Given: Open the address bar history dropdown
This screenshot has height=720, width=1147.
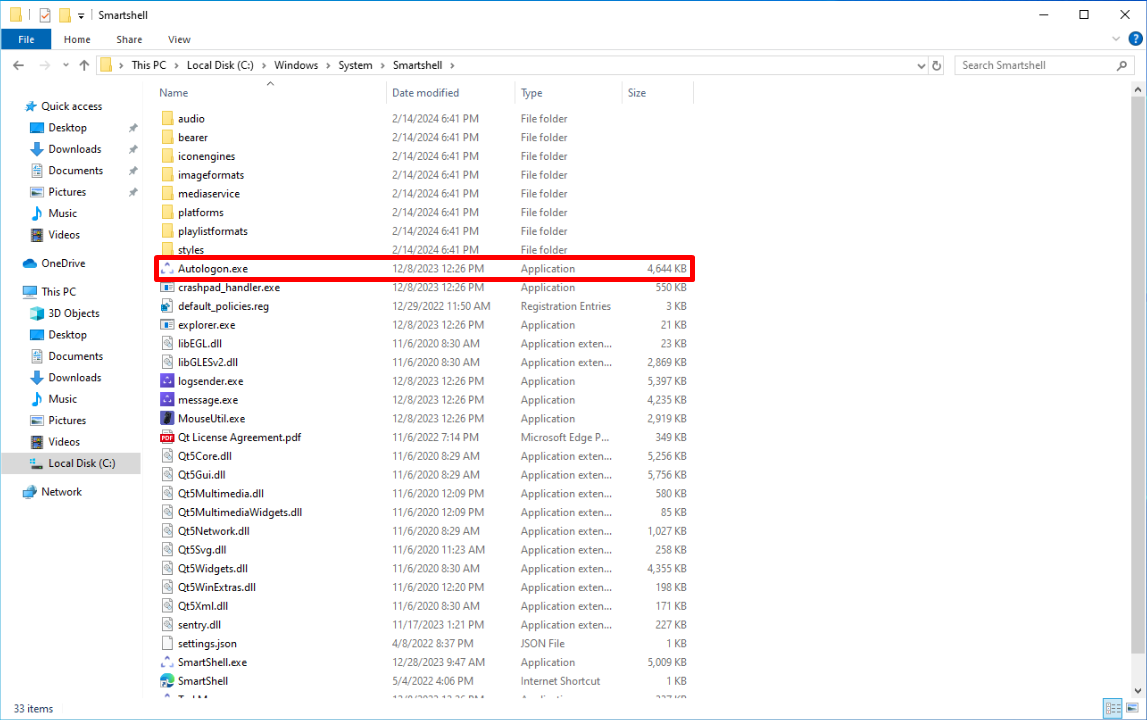Looking at the screenshot, I should click(x=921, y=65).
